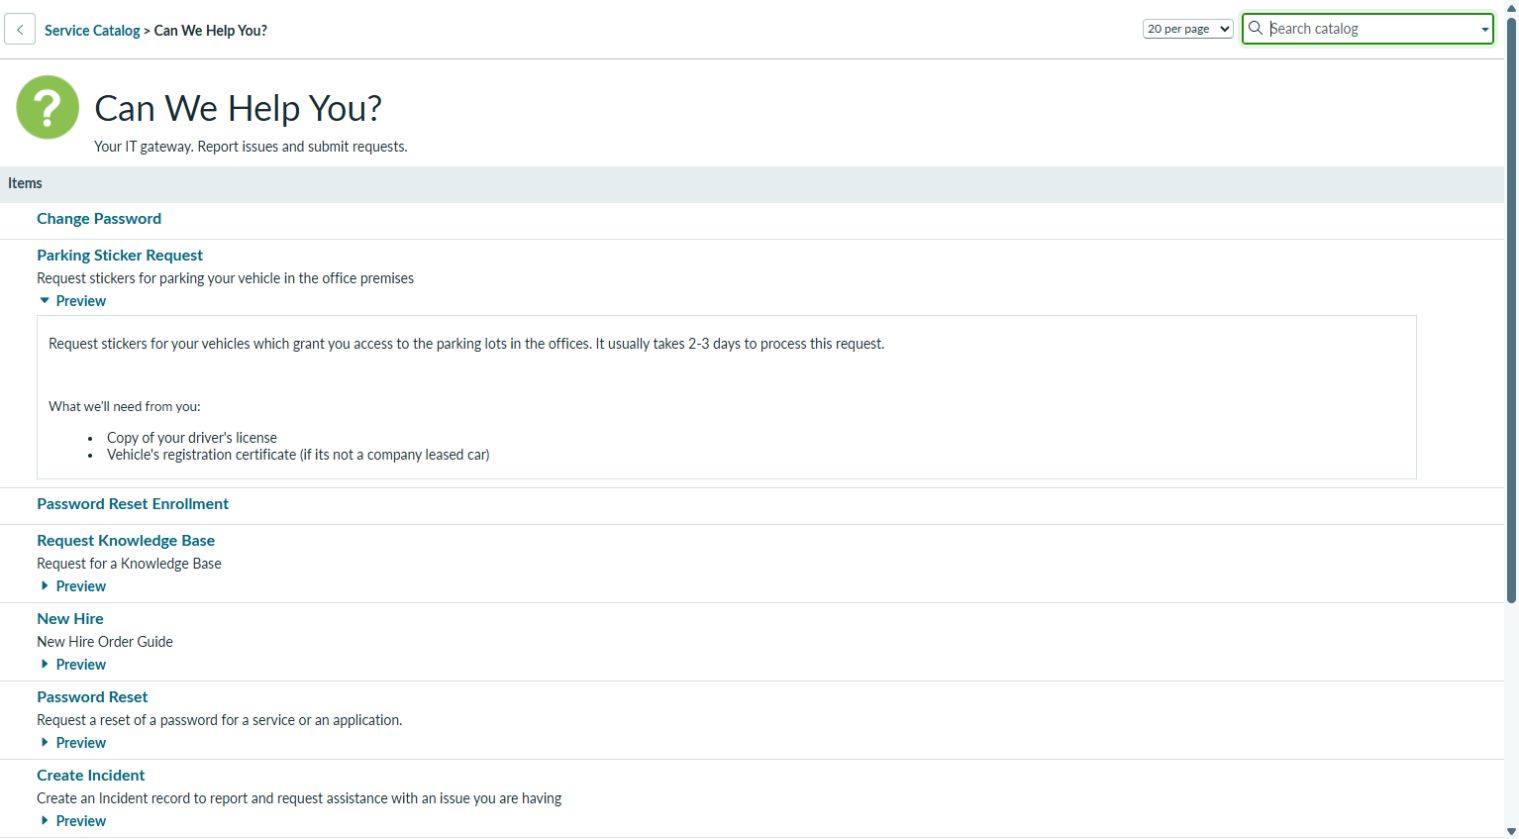Click 'Vehicle's registration certificate' bullet text
The image size is (1519, 839).
298,454
